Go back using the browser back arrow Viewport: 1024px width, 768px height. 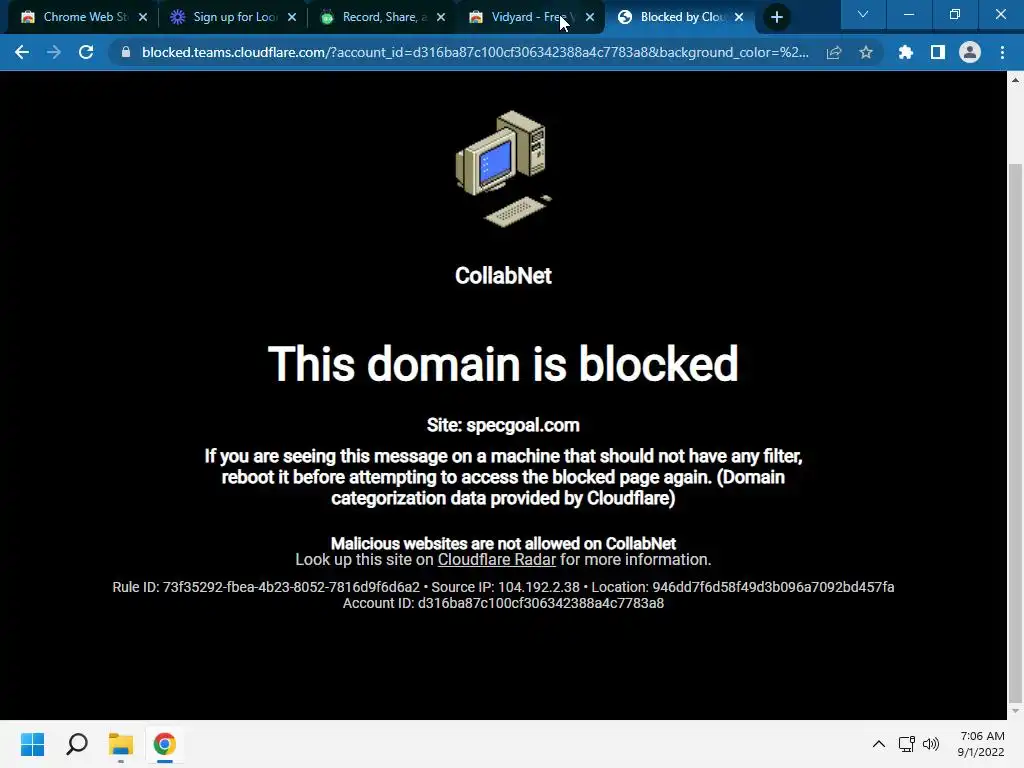pos(22,52)
